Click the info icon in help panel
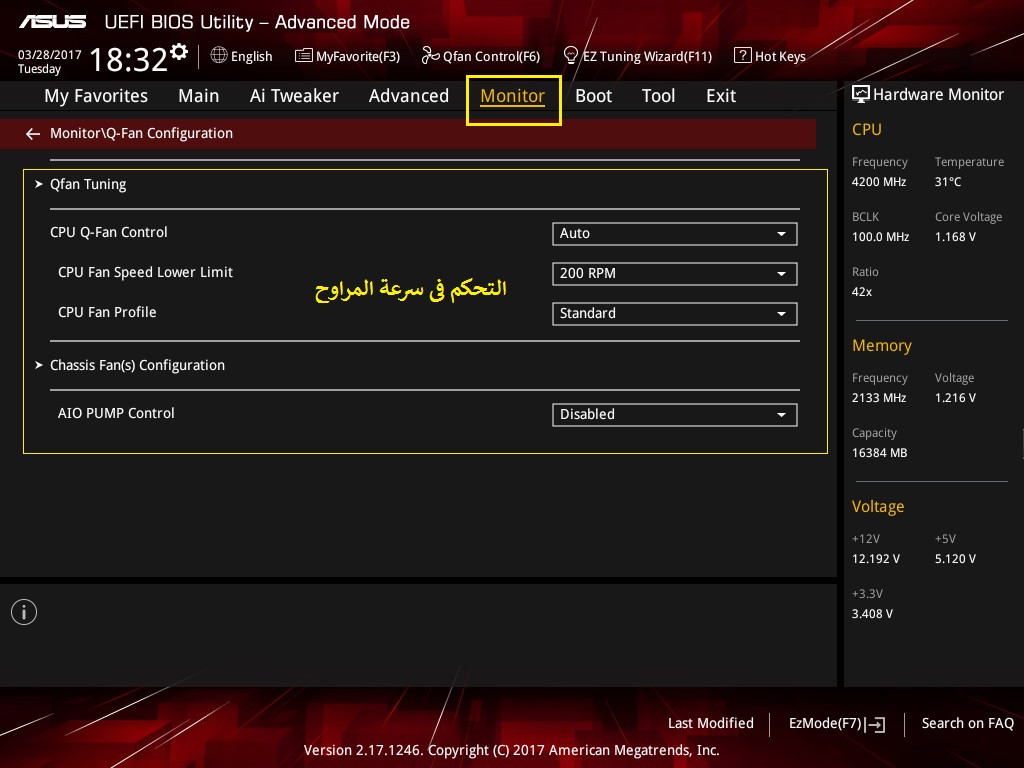Screen dimensions: 1024x768 click(x=24, y=612)
